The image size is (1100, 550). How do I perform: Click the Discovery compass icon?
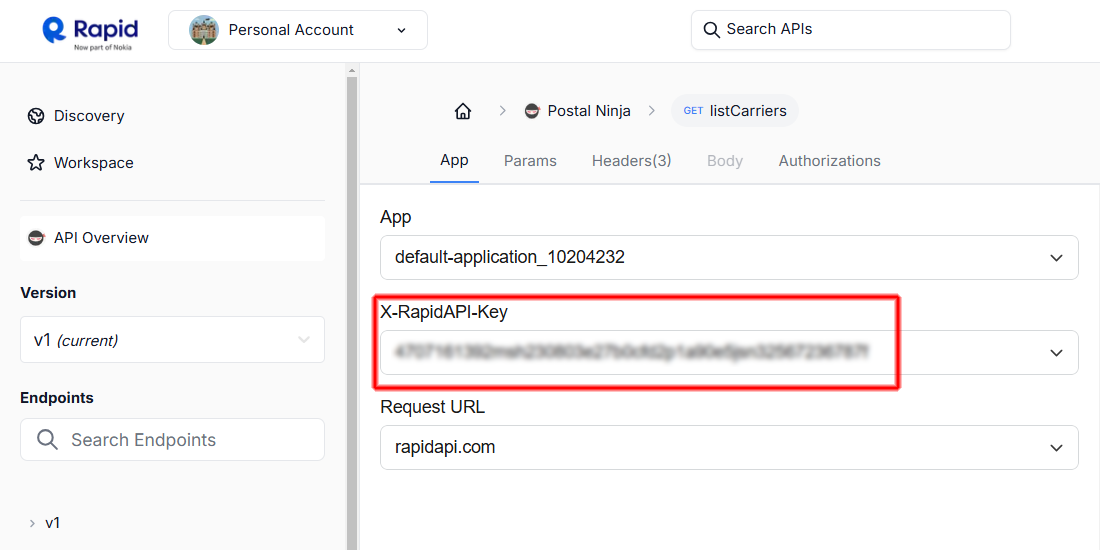click(36, 116)
